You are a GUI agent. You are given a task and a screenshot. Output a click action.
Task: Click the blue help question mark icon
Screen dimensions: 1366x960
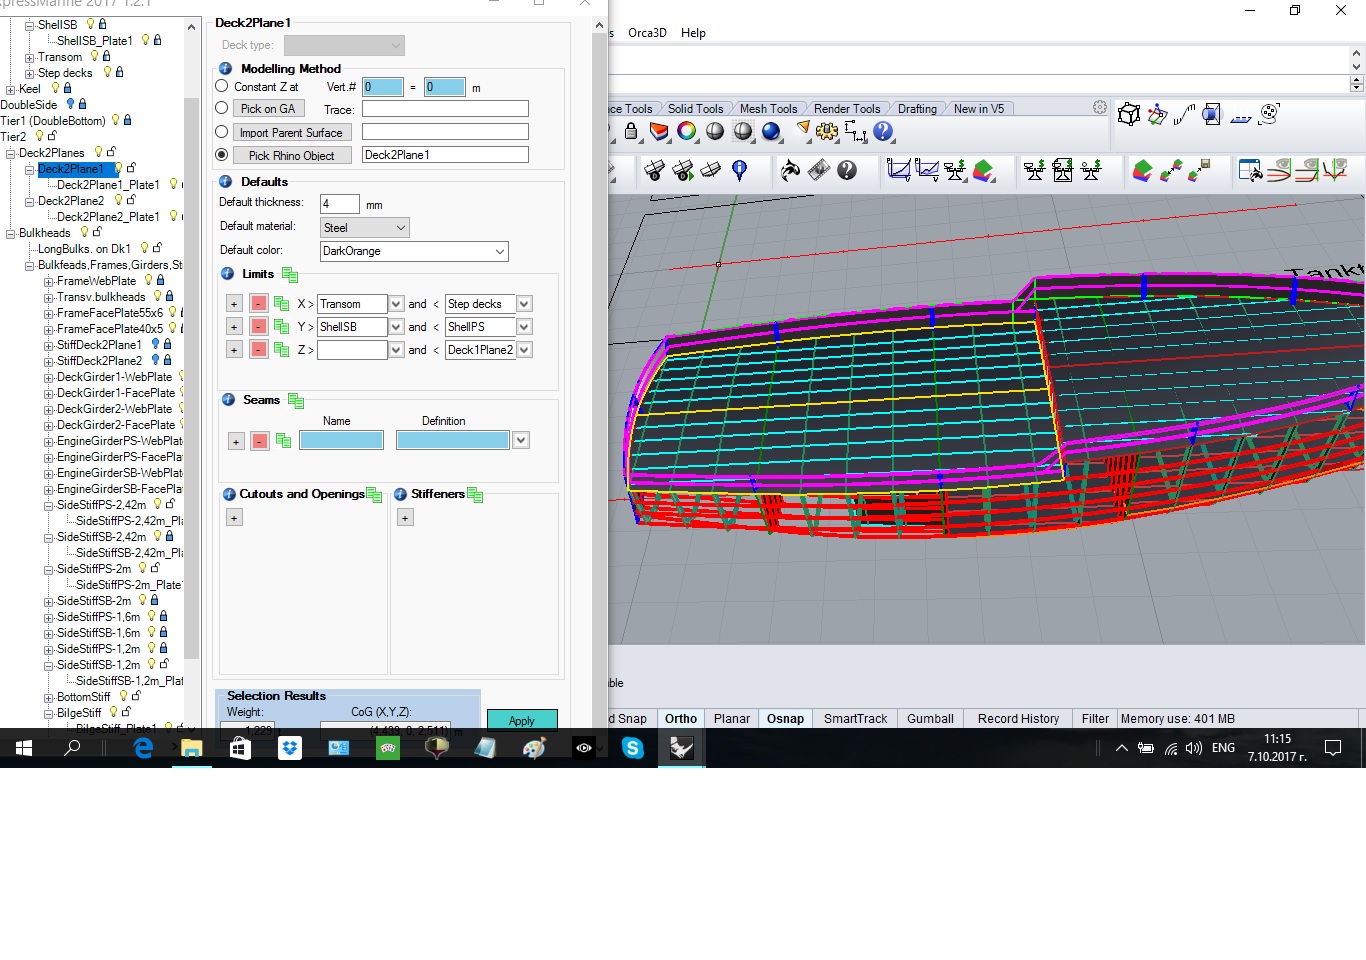(883, 131)
